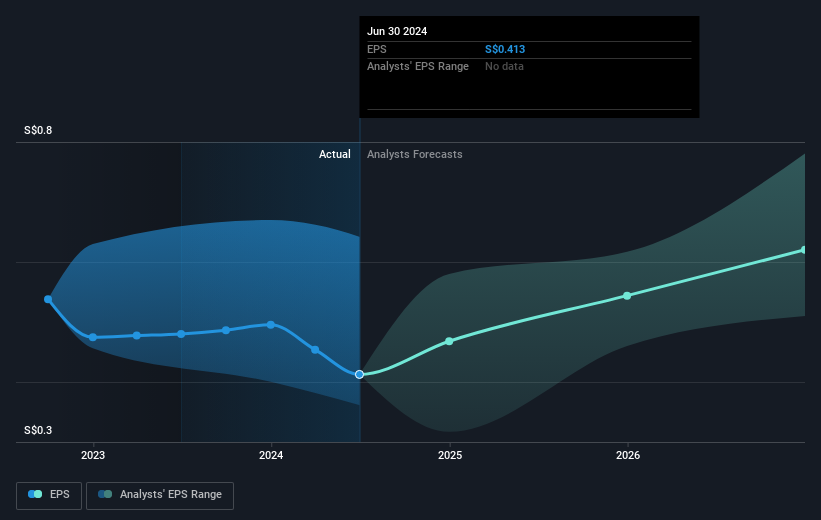The image size is (821, 520).
Task: Select the EPS data point at 2024
Action: click(x=271, y=325)
